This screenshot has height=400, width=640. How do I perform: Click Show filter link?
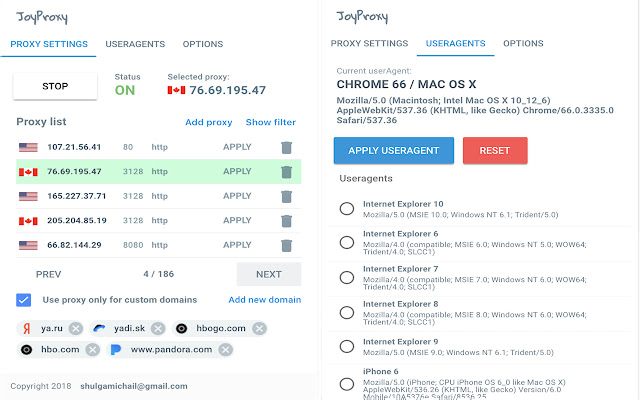coord(271,122)
